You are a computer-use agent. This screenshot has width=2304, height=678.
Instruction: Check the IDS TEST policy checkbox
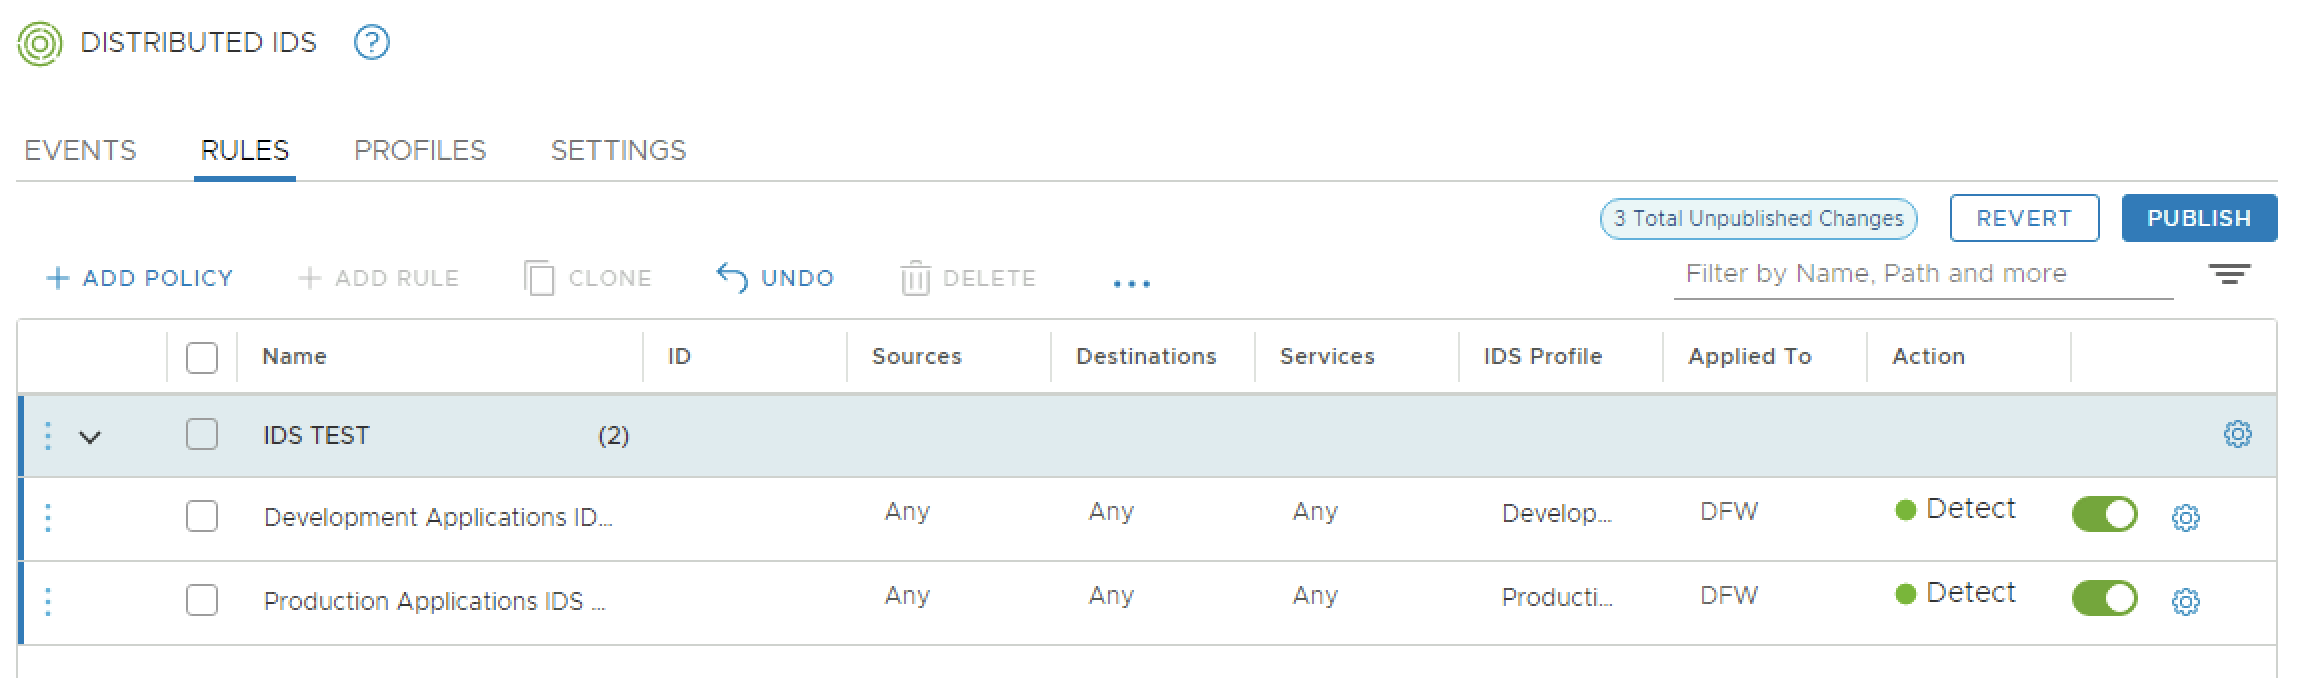[x=202, y=434]
